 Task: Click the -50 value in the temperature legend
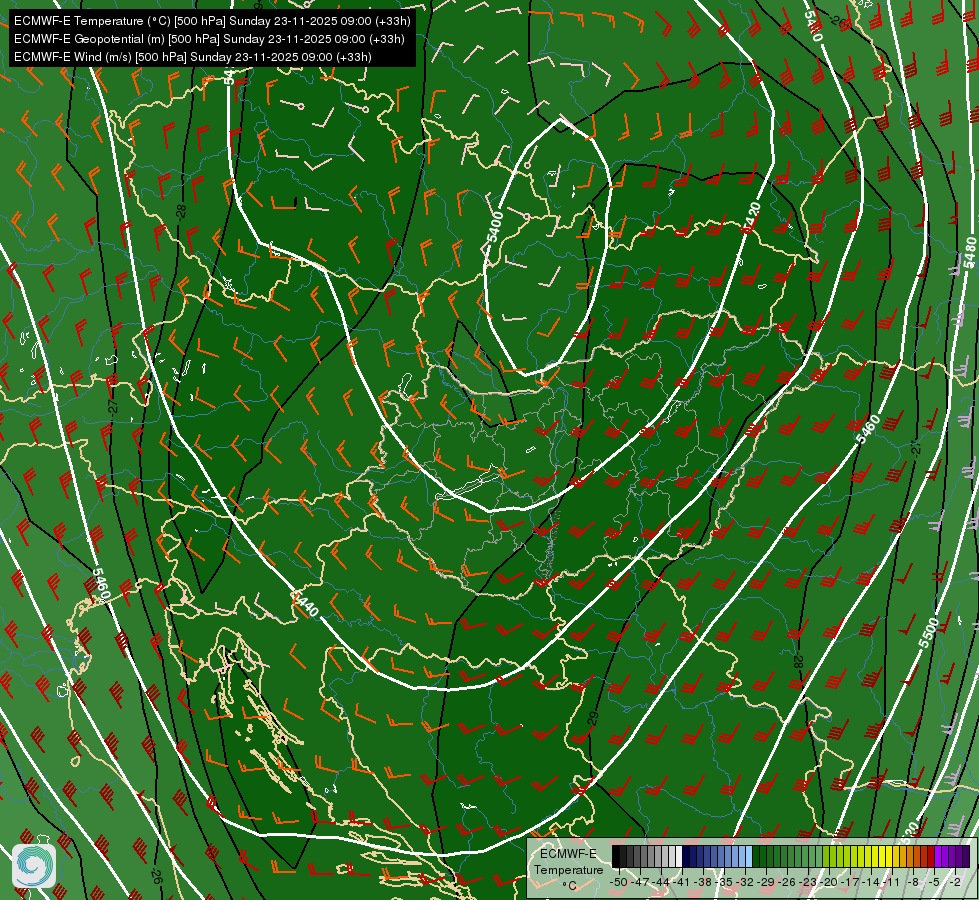click(x=619, y=882)
